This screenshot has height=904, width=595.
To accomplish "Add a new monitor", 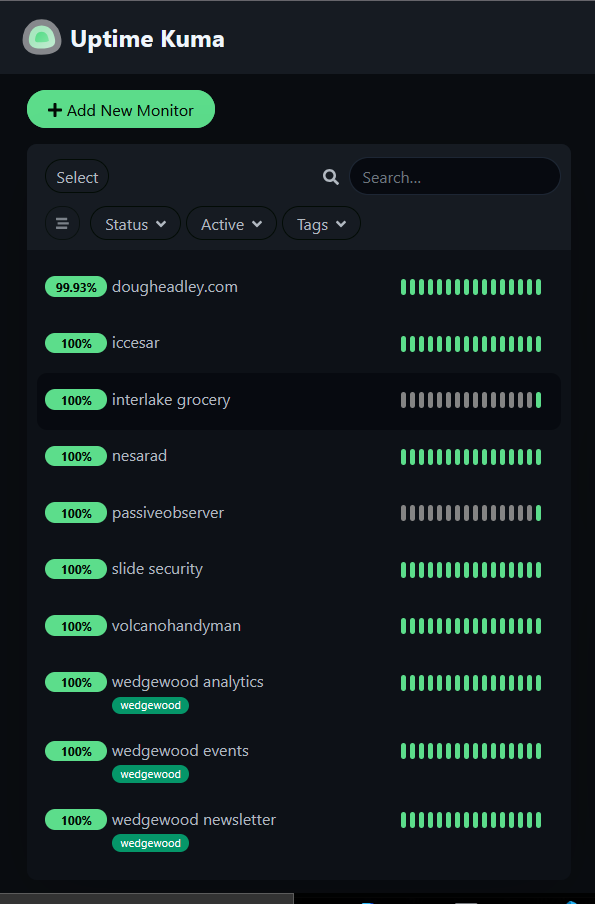I will coord(121,110).
